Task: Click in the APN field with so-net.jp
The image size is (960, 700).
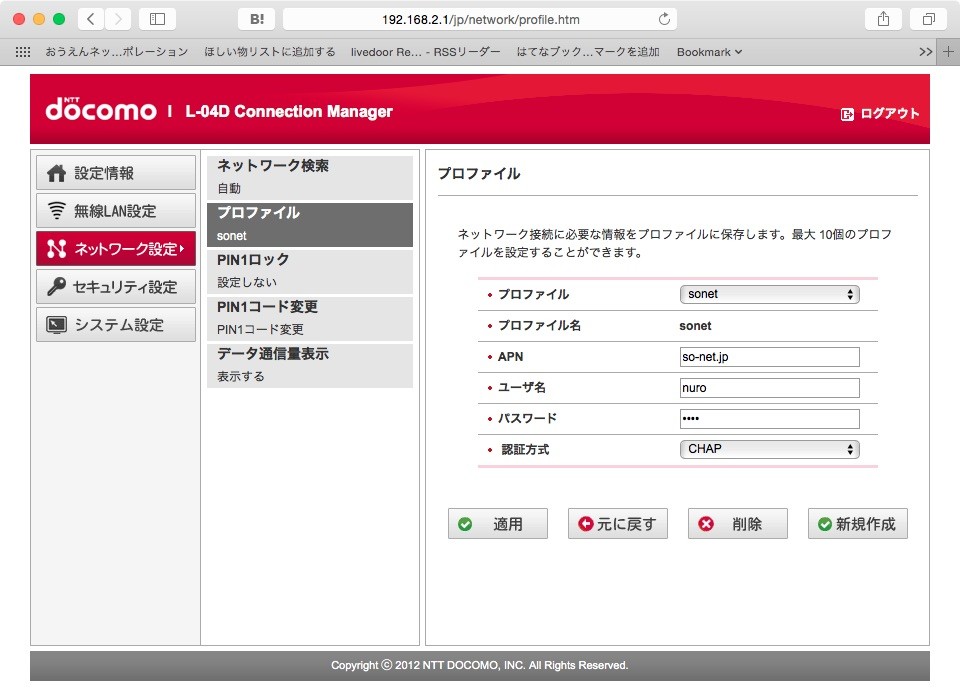Action: tap(770, 357)
